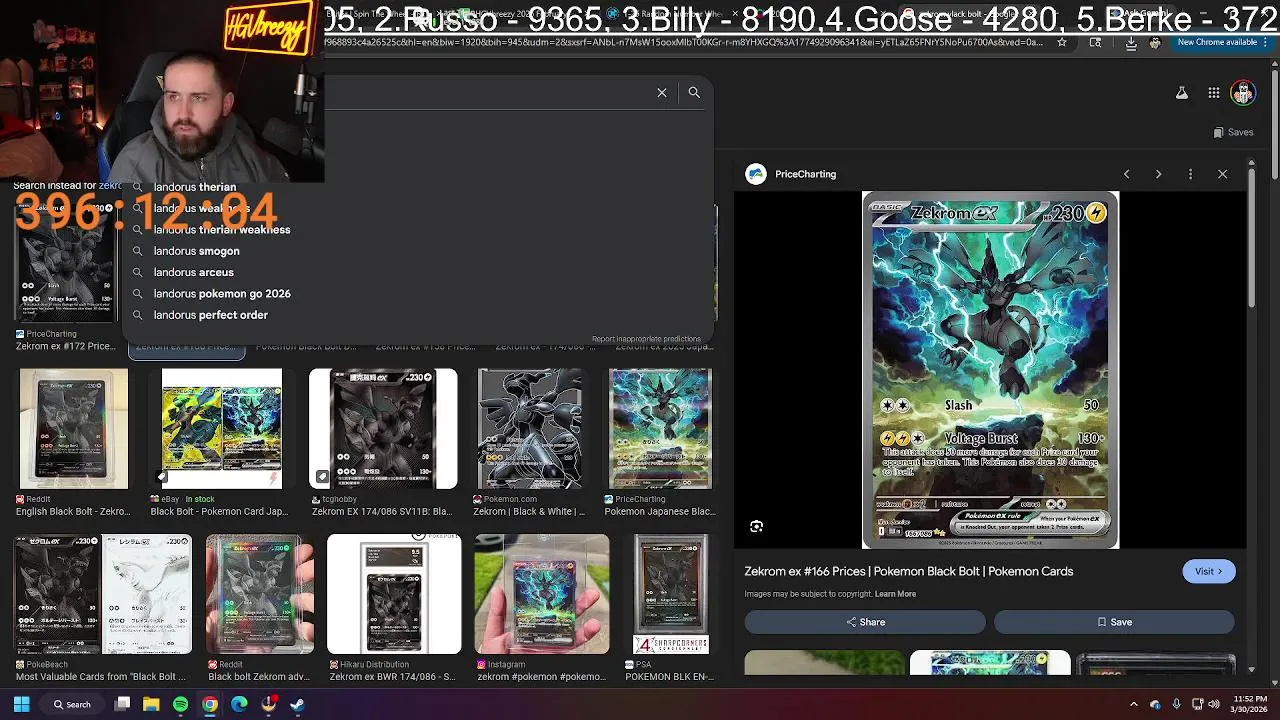Share the Zekrom ex image
This screenshot has height=720, width=1280.
(865, 622)
